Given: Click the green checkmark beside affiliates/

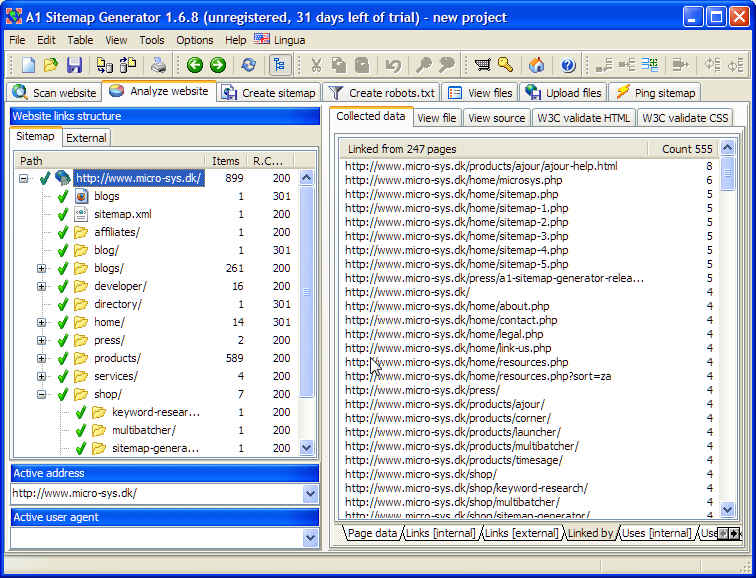Looking at the screenshot, I should tap(63, 232).
